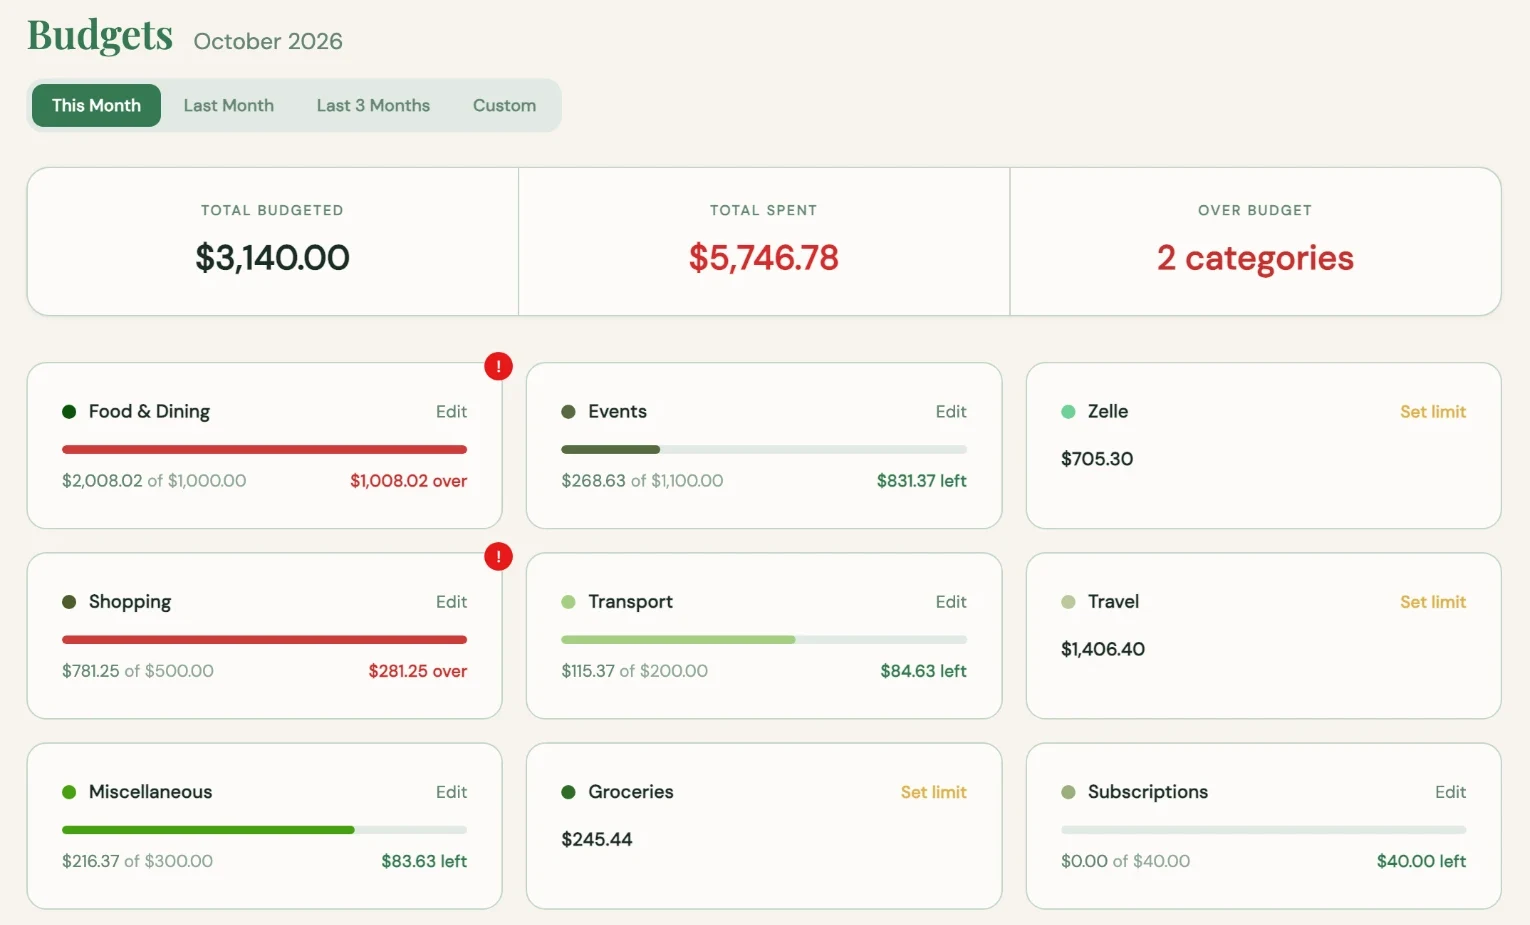The image size is (1530, 925).
Task: Click the '$40.00 left' text
Action: [x=1421, y=861]
